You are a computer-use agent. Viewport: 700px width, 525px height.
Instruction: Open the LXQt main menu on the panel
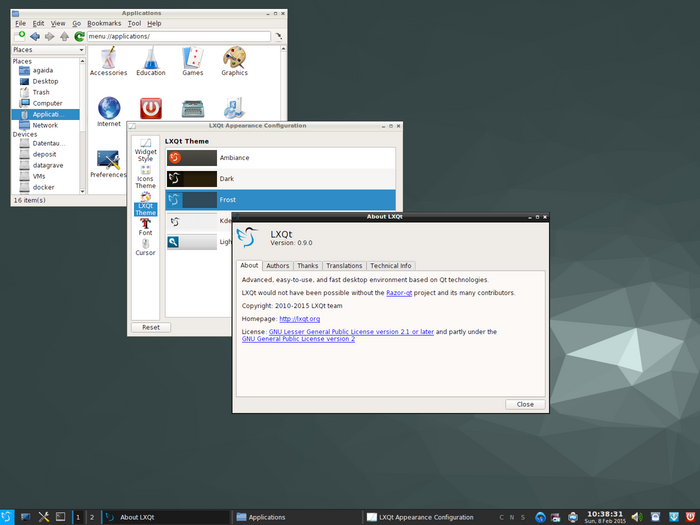click(x=8, y=516)
